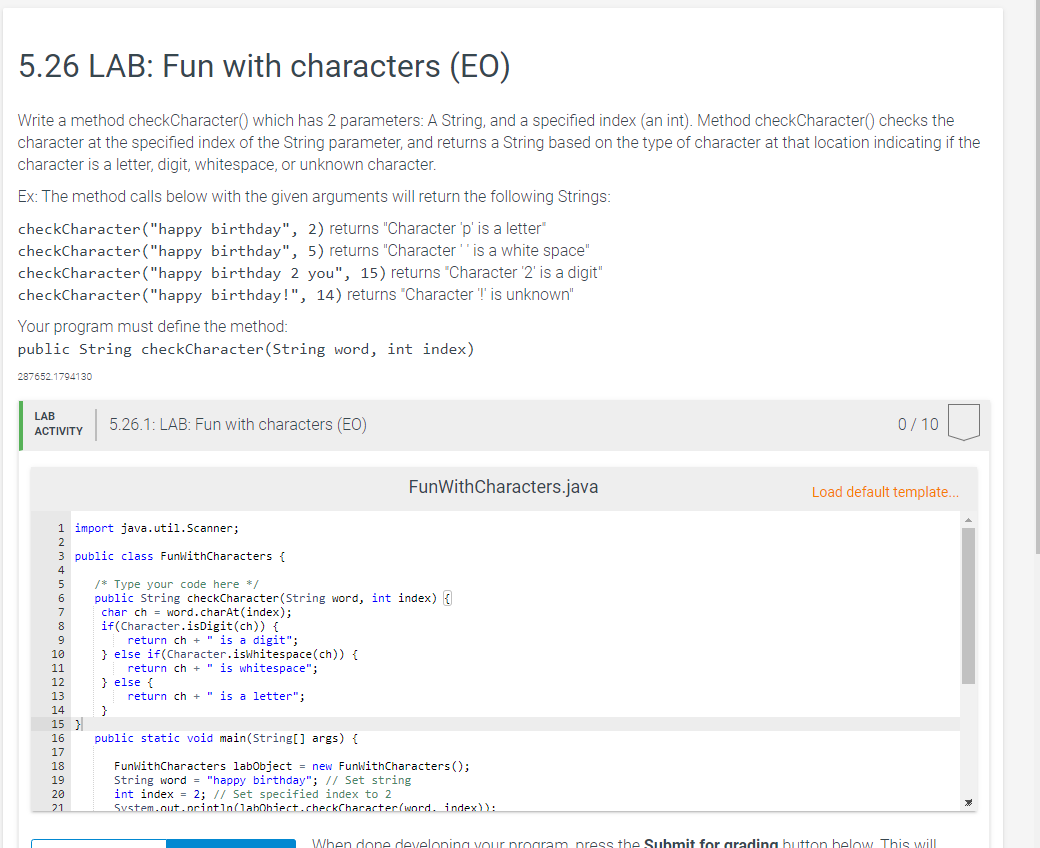Viewport: 1040px width, 848px height.
Task: Open the "Load default template..." link
Action: (884, 492)
